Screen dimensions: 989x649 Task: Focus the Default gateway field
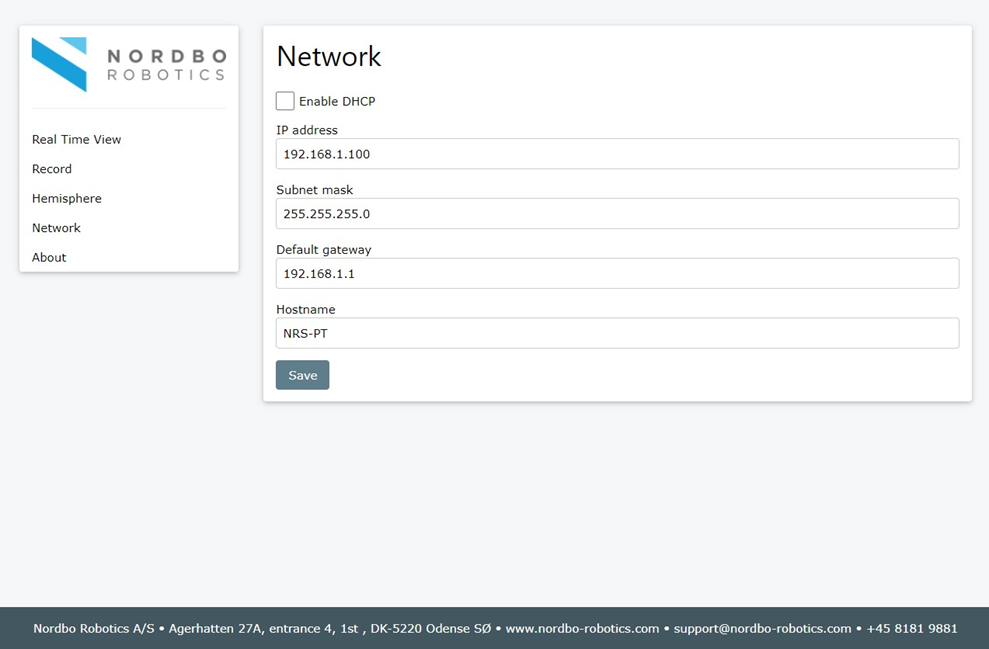pyautogui.click(x=617, y=274)
